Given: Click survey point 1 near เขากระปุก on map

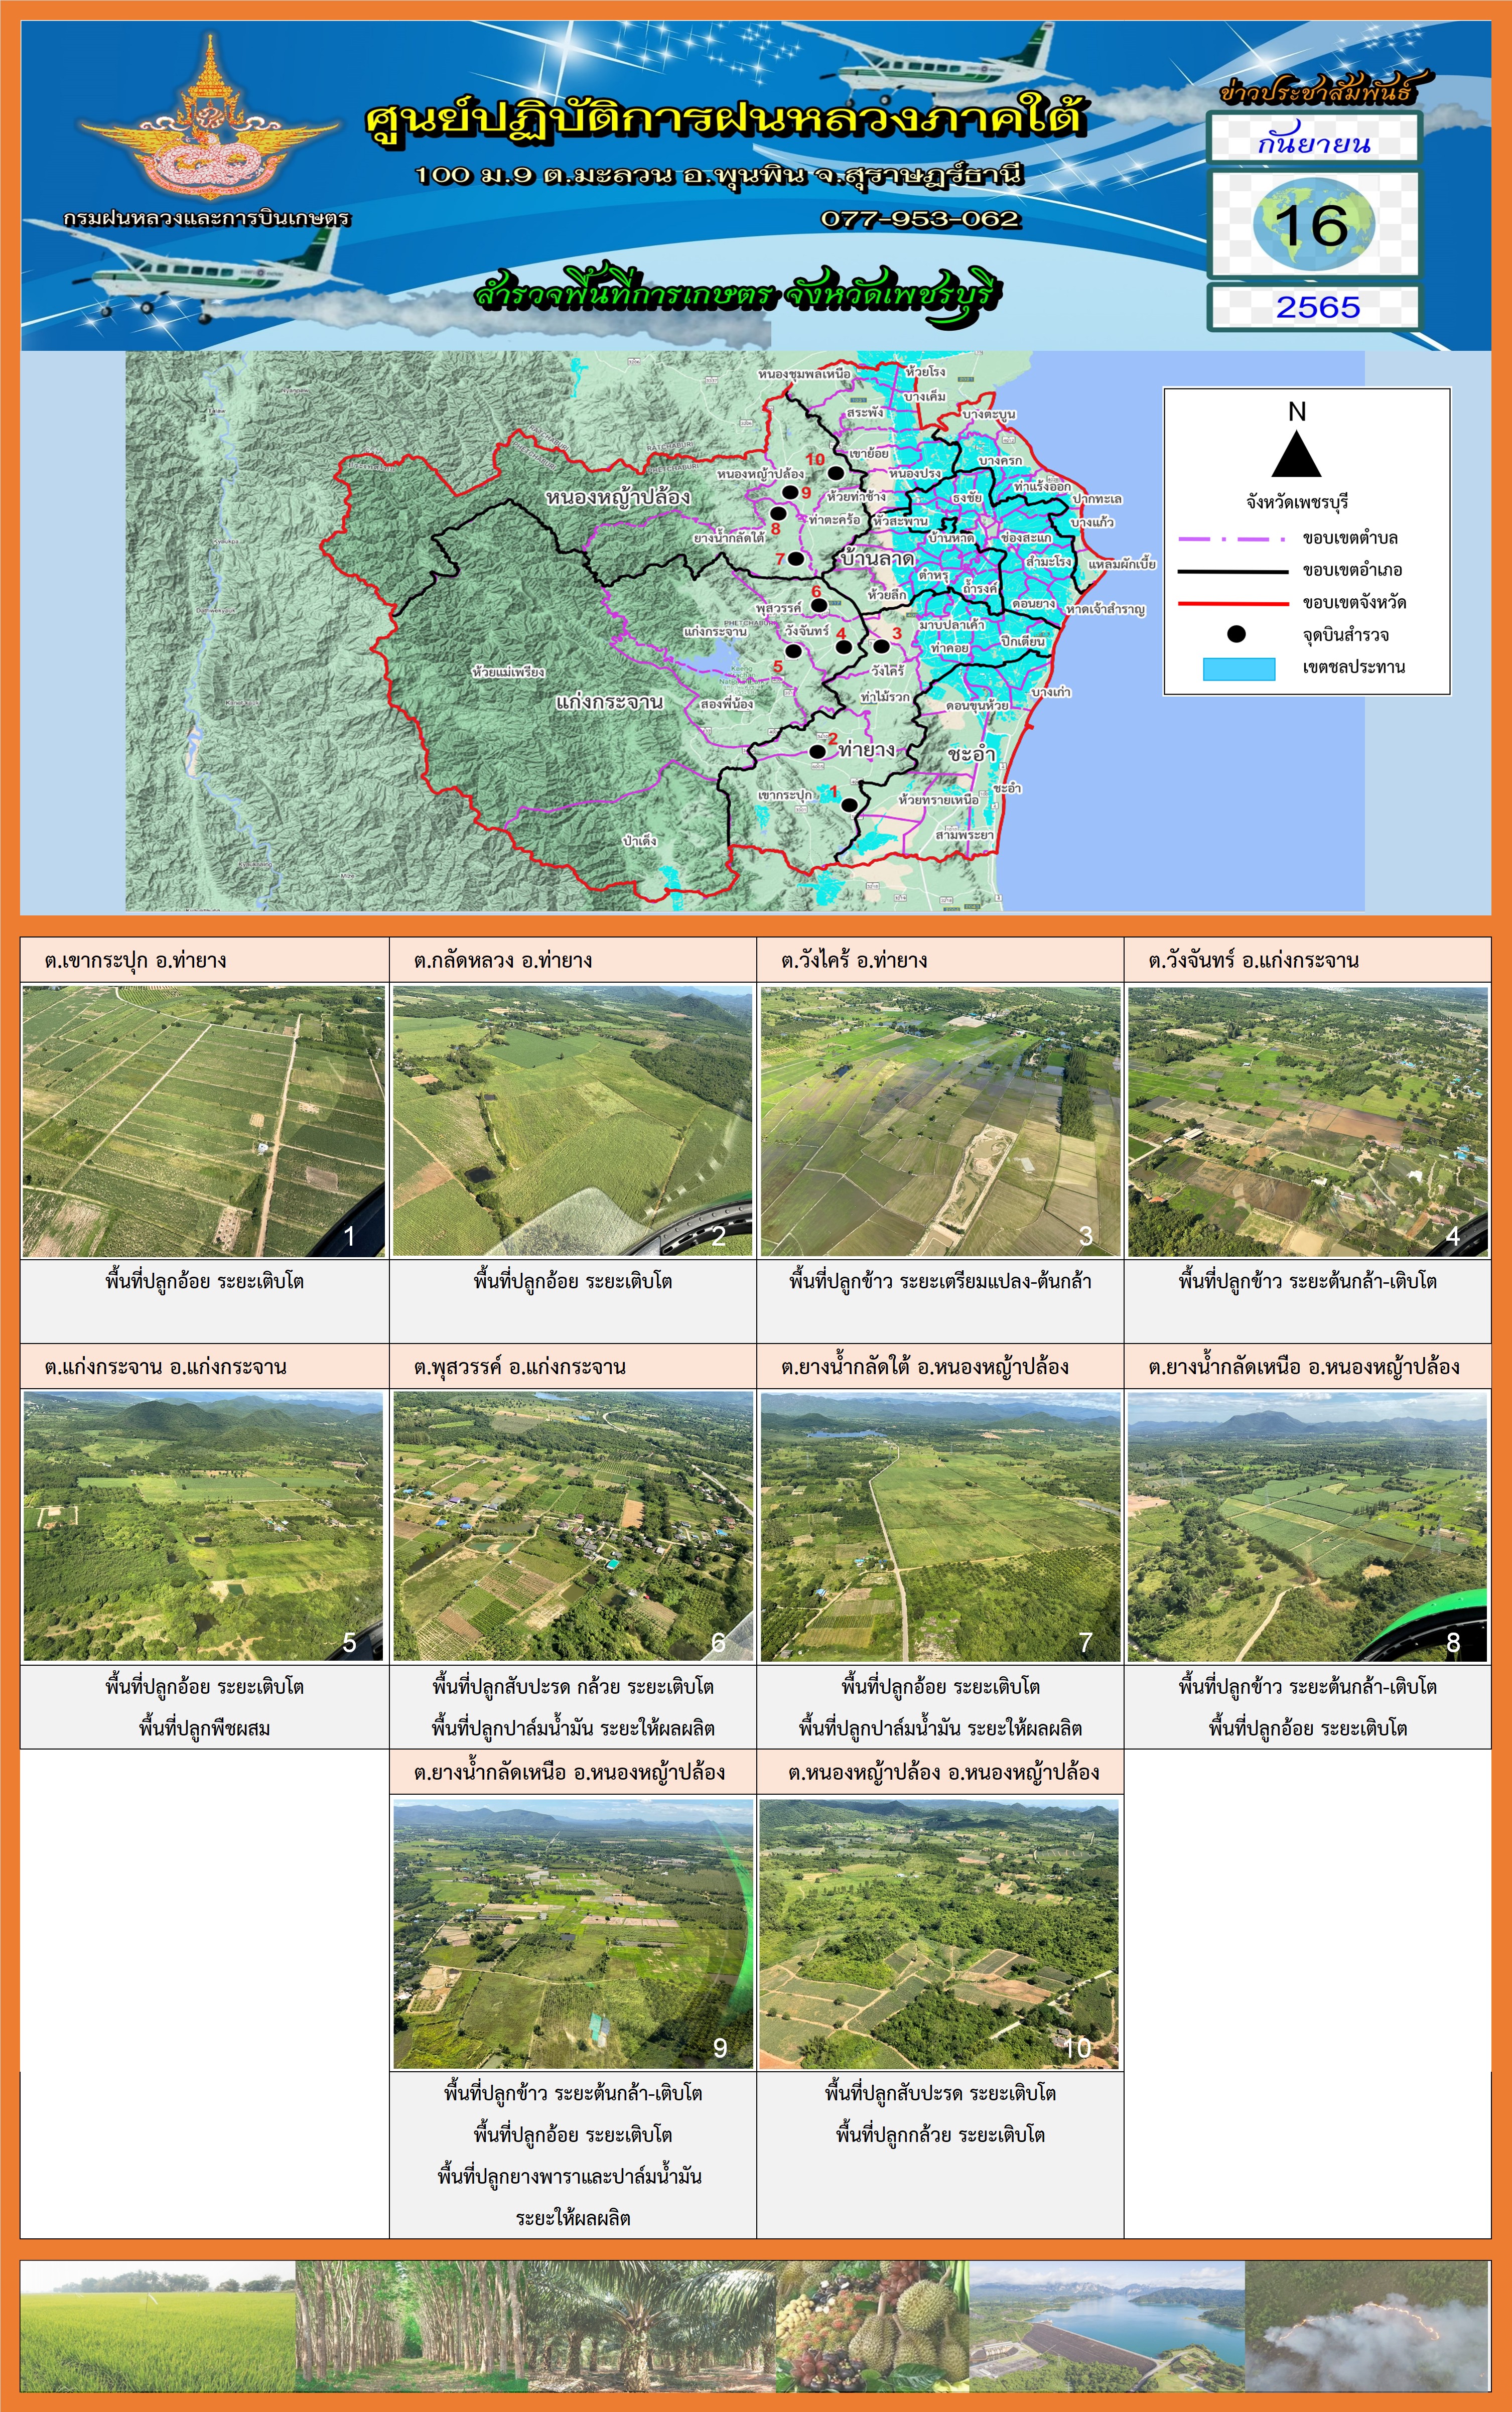Looking at the screenshot, I should click(849, 805).
